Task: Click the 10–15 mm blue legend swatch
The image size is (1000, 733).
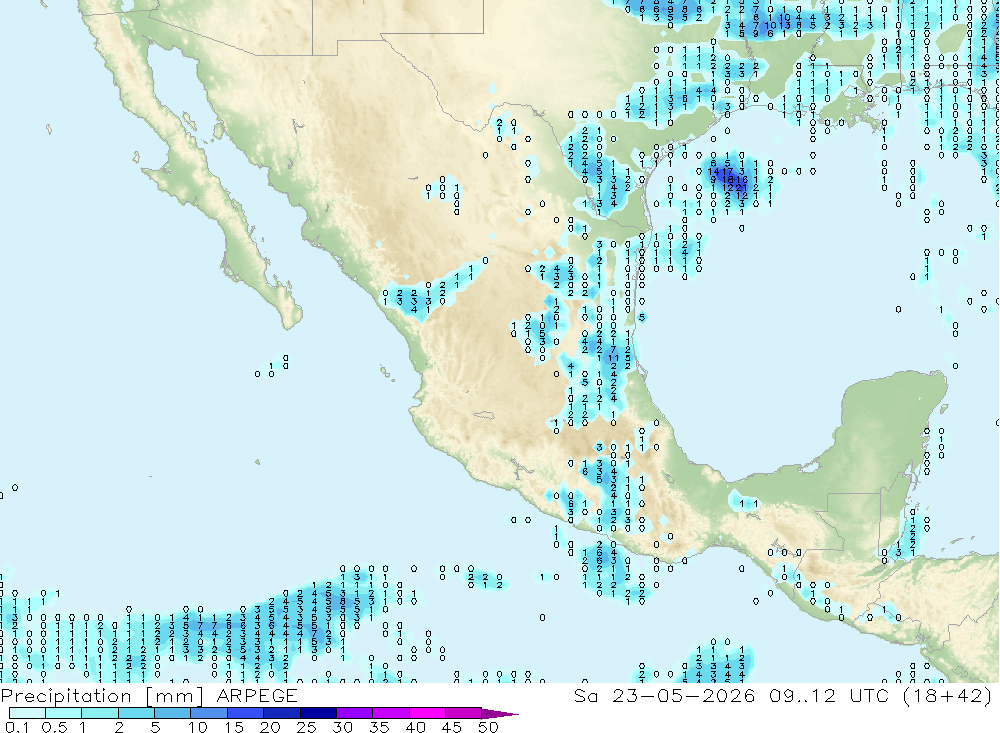Action: click(x=209, y=713)
